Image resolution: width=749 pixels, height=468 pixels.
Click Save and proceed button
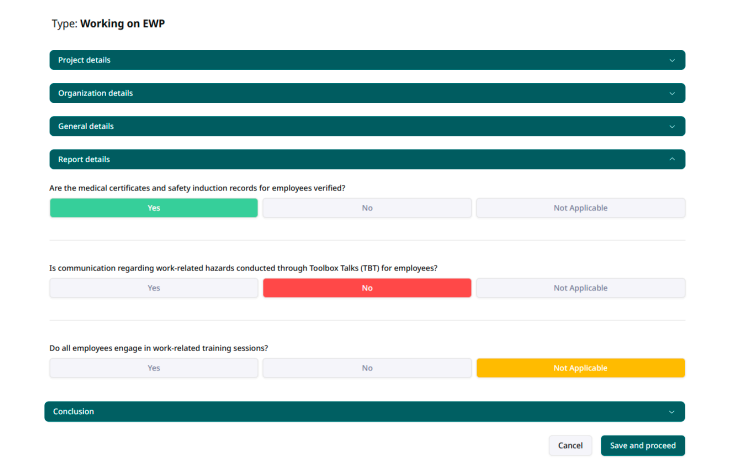pyautogui.click(x=642, y=445)
